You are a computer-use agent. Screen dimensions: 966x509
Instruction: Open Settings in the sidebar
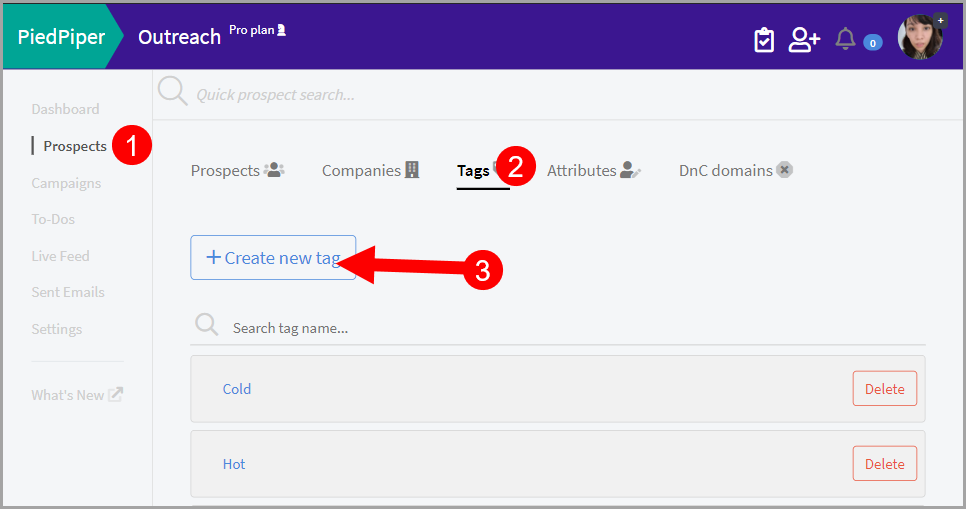[x=57, y=329]
